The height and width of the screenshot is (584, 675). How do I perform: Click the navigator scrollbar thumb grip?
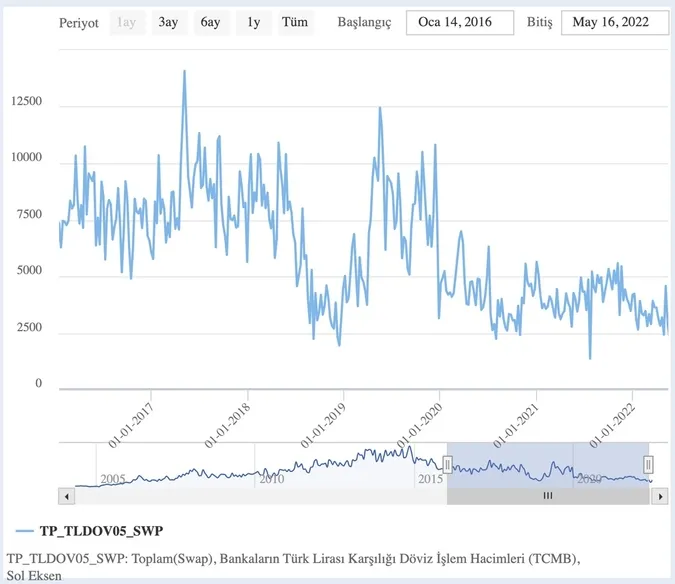pos(547,496)
